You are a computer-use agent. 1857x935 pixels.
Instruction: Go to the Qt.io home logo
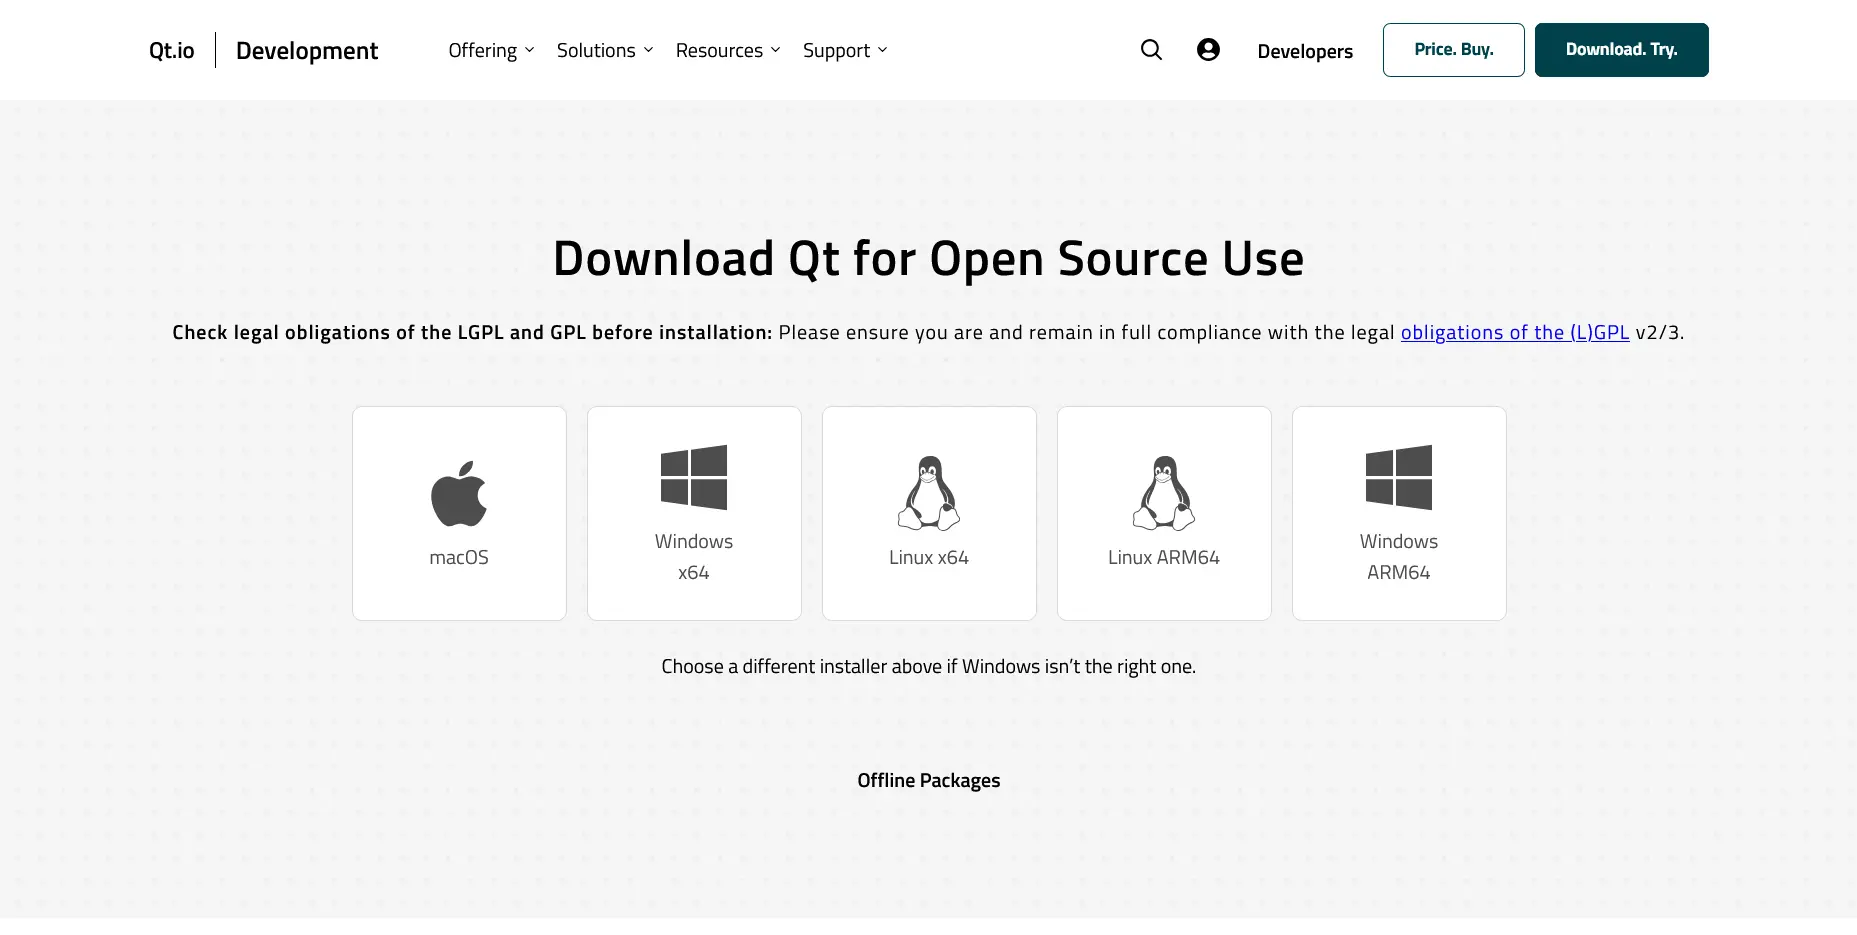pos(172,50)
